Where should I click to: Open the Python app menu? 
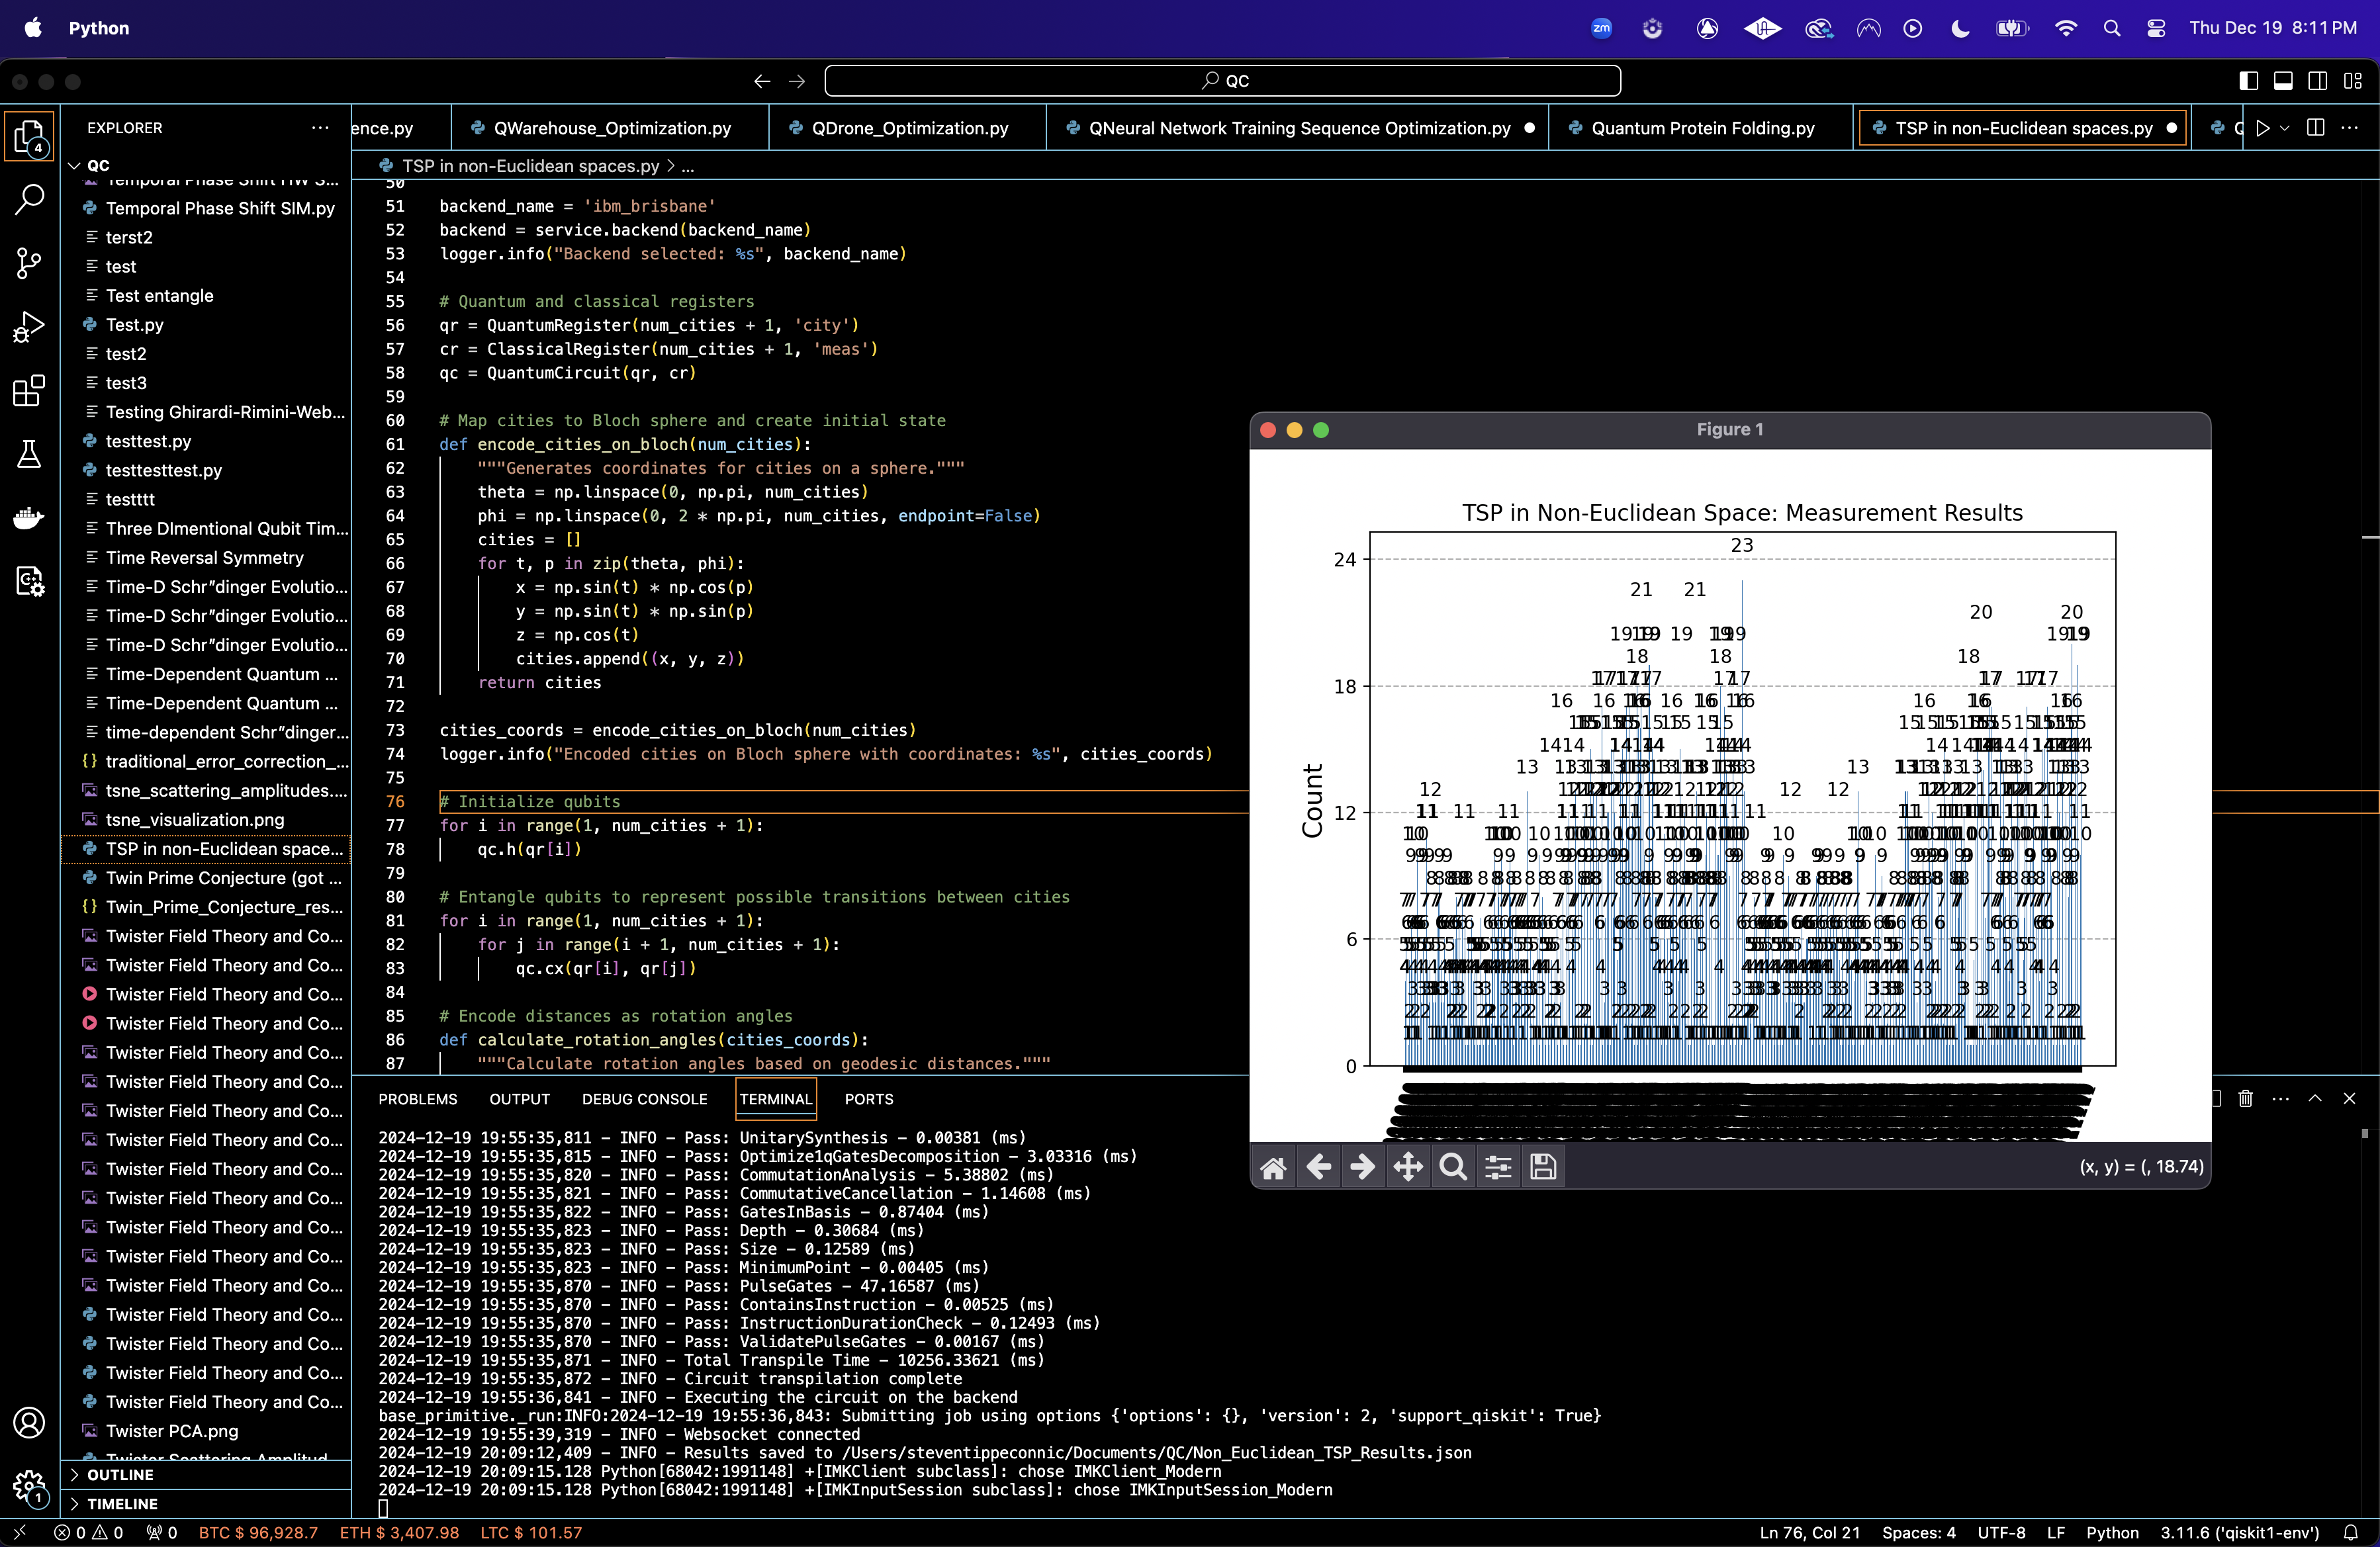pyautogui.click(x=99, y=28)
